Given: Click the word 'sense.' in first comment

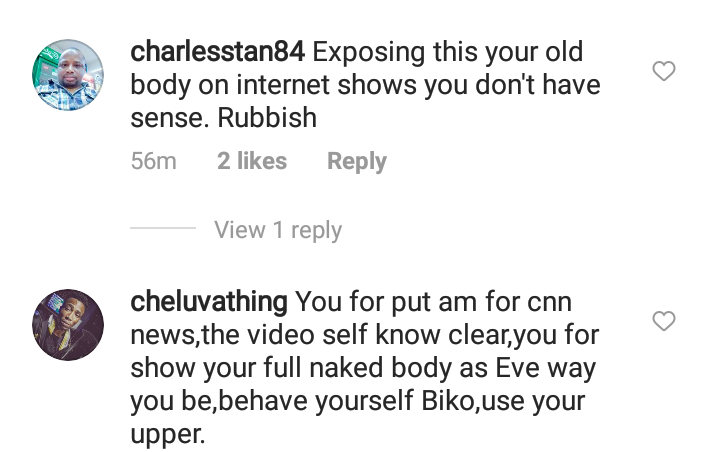Looking at the screenshot, I should coord(169,118).
